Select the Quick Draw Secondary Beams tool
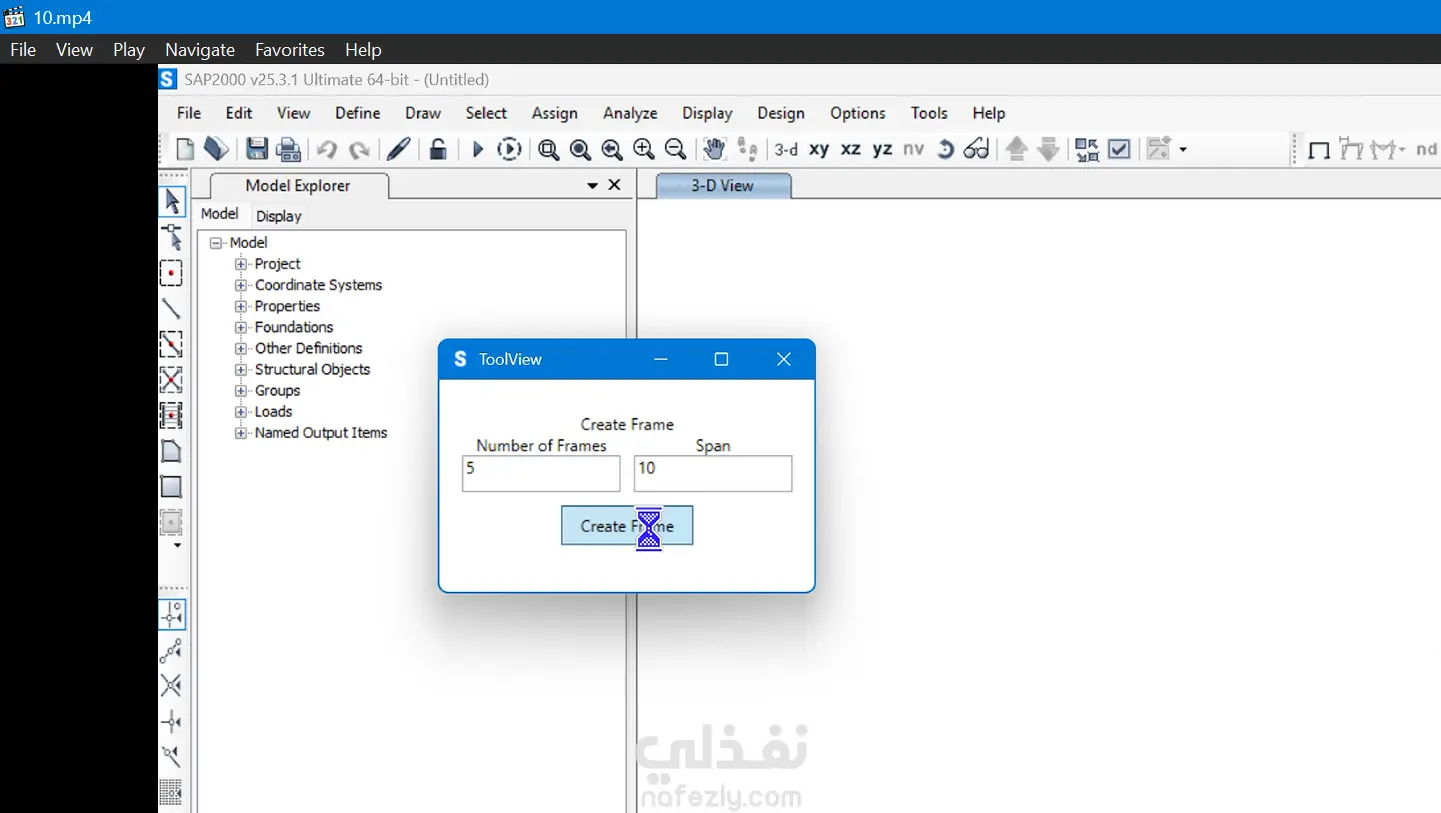1441x813 pixels. (172, 415)
